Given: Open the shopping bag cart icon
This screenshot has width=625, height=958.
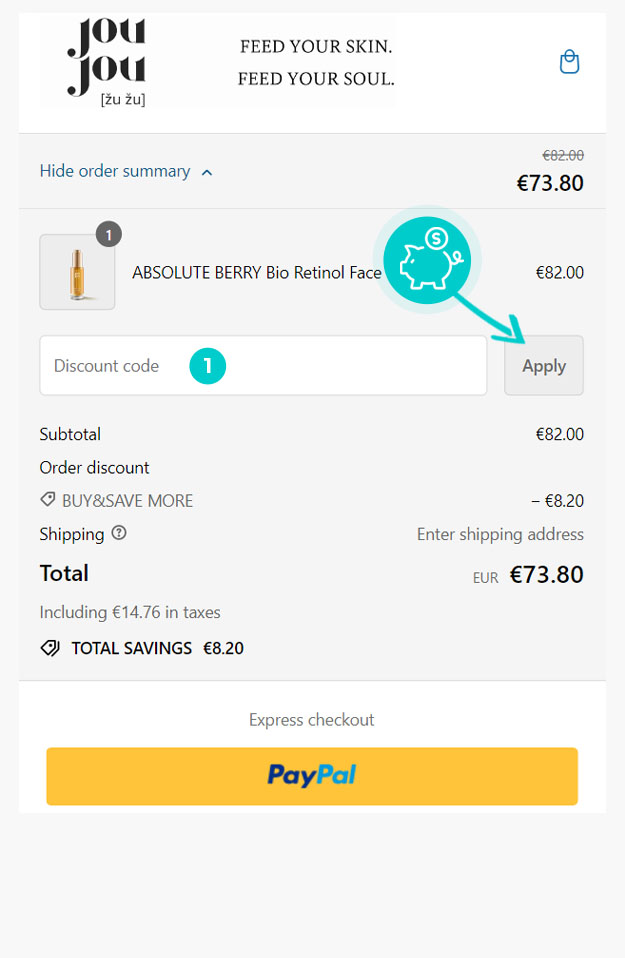Looking at the screenshot, I should pos(569,62).
